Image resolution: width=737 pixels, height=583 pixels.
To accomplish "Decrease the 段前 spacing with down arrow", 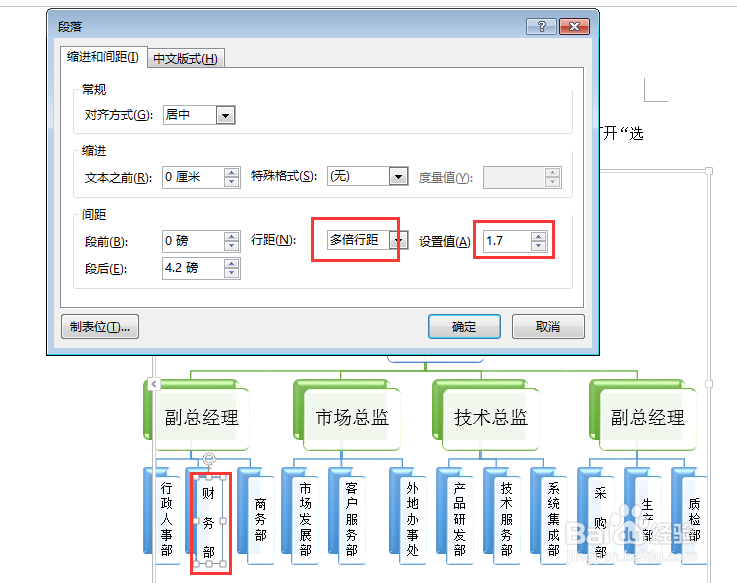I will (x=231, y=246).
